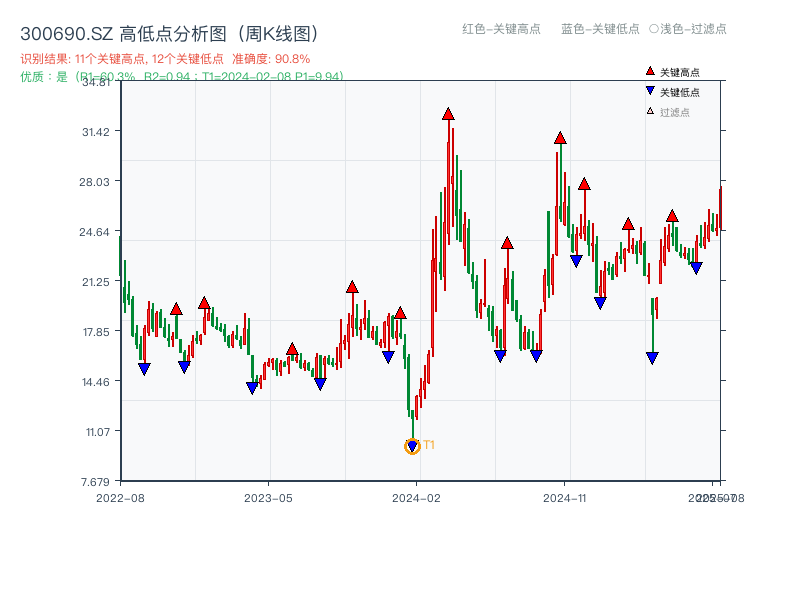Select the red 关键高点 legend triangle icon
This screenshot has width=800, height=600.
[649, 71]
